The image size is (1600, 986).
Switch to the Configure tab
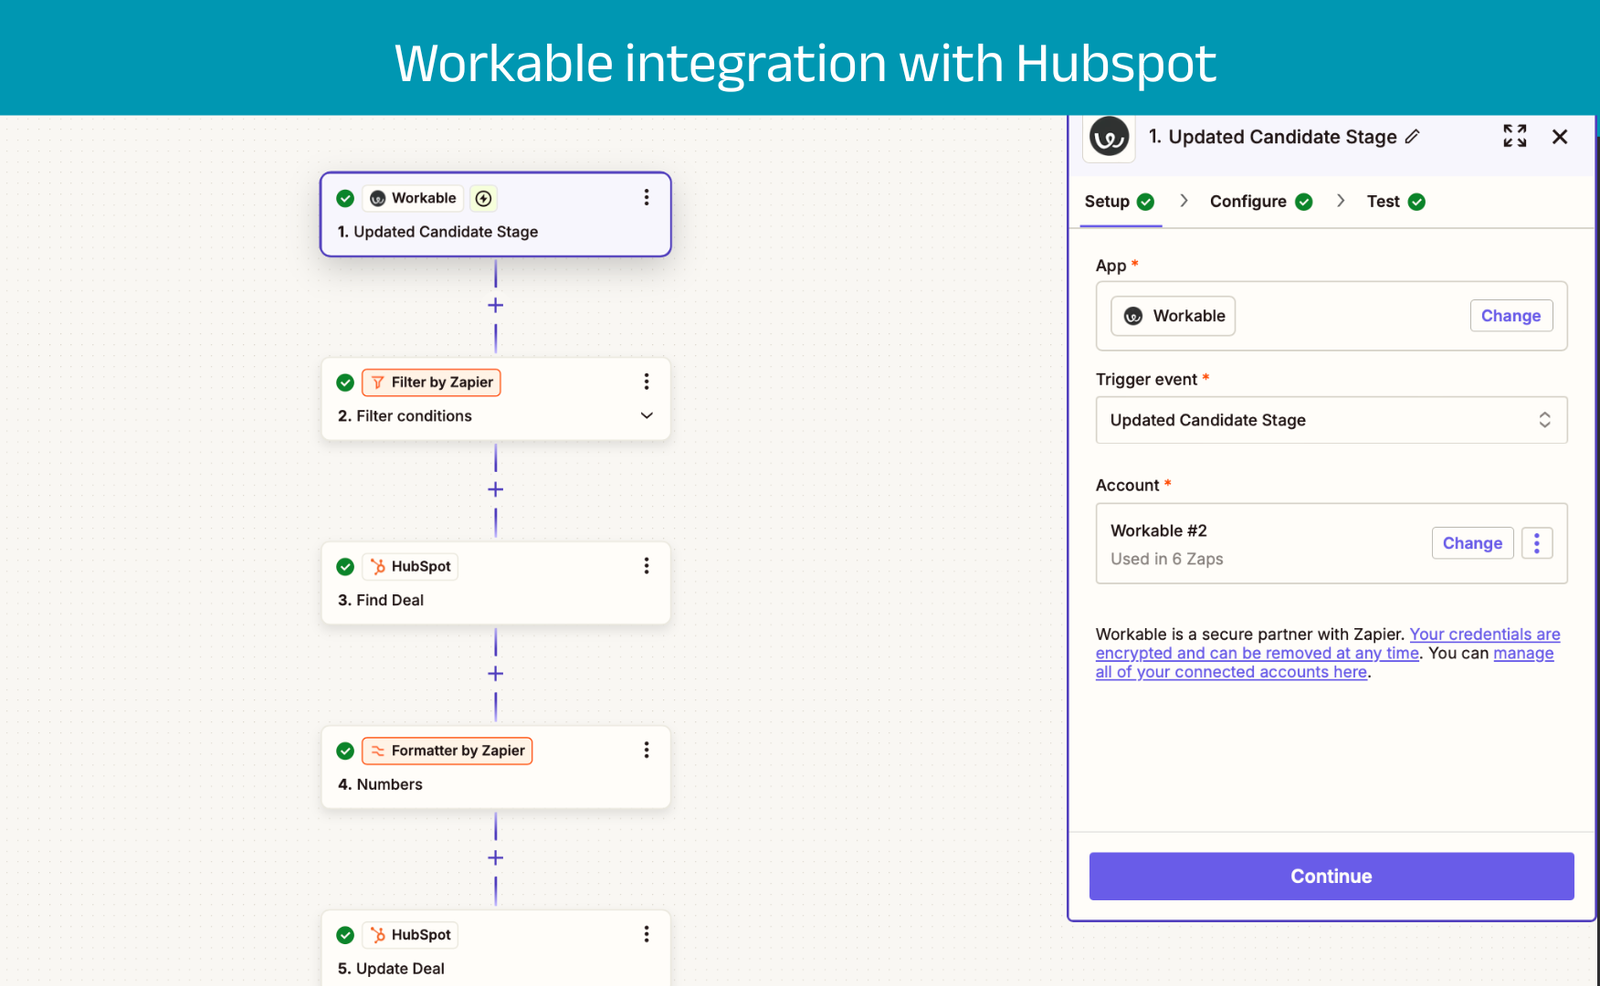click(1260, 202)
